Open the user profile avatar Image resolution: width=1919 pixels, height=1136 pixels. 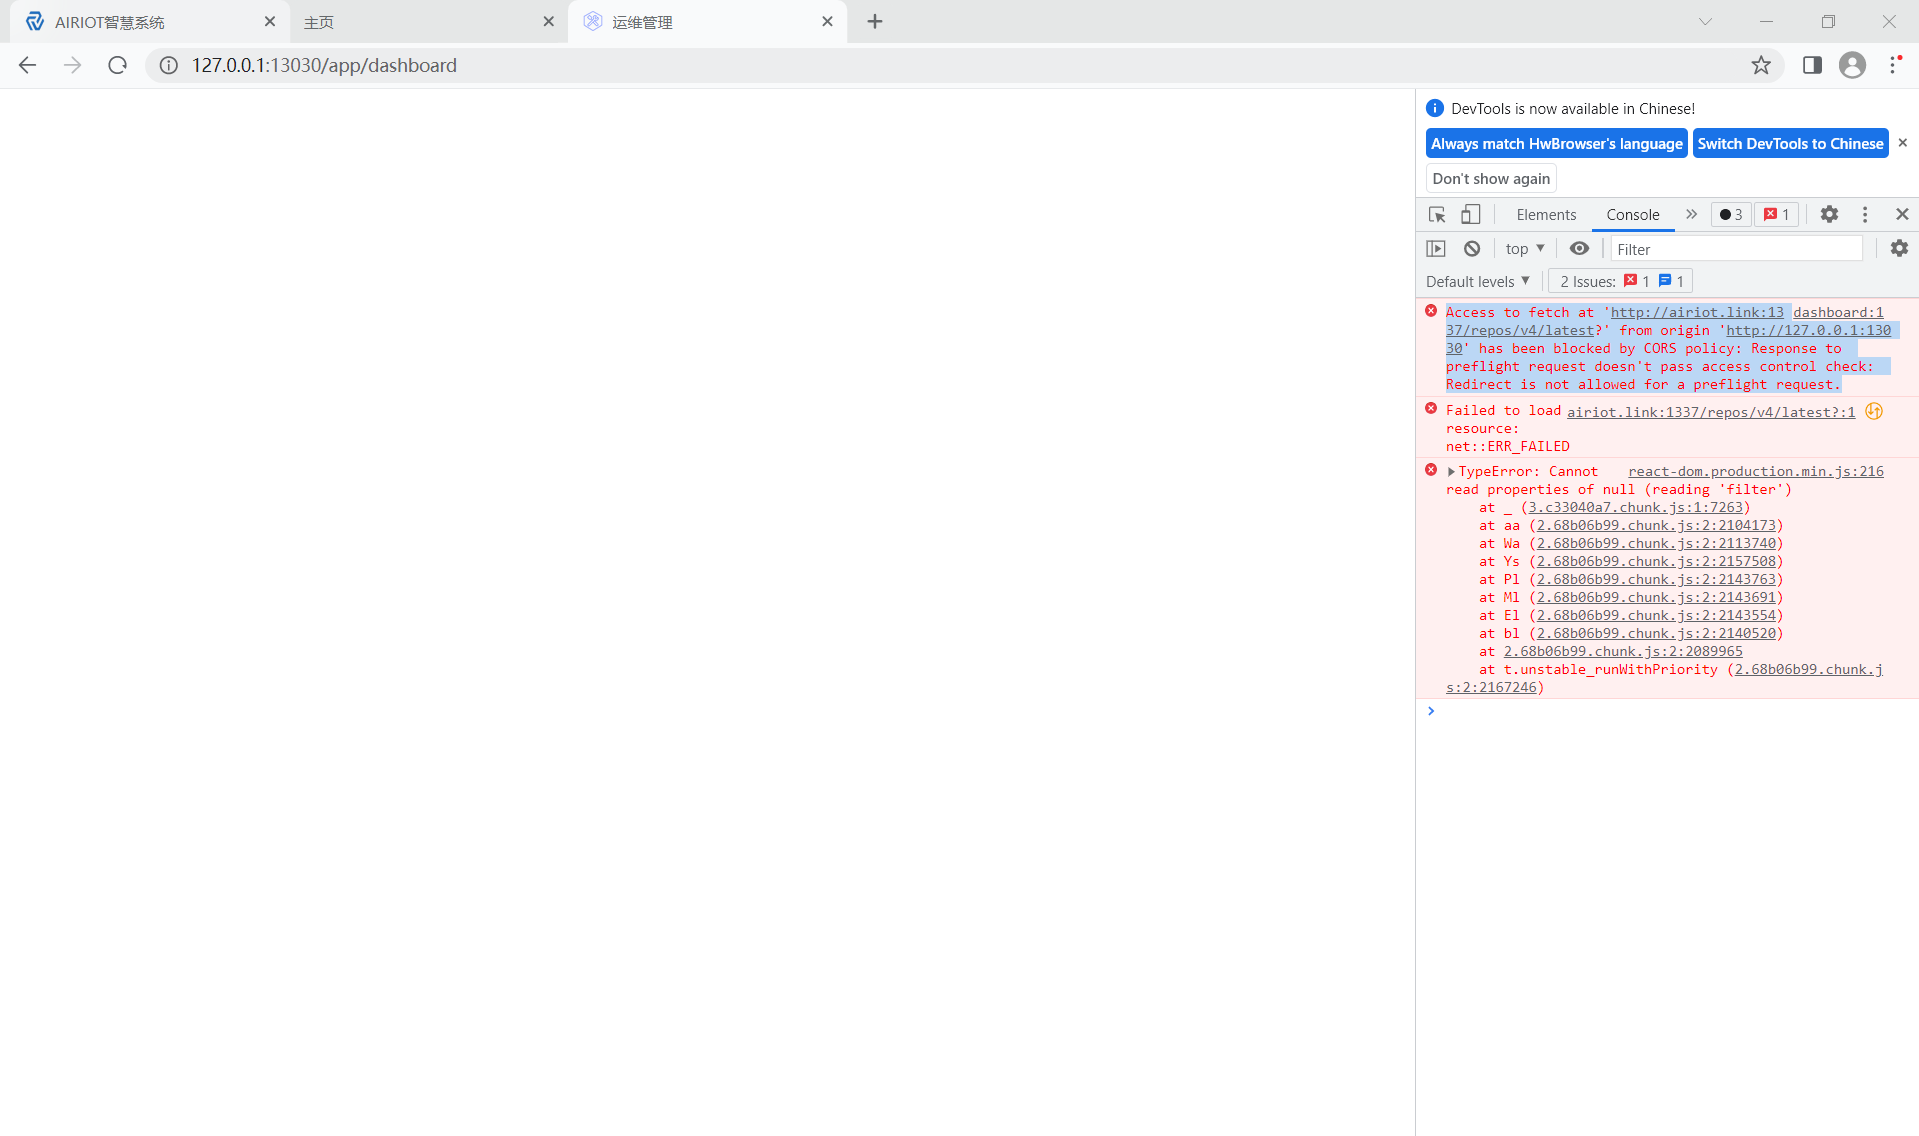1852,65
